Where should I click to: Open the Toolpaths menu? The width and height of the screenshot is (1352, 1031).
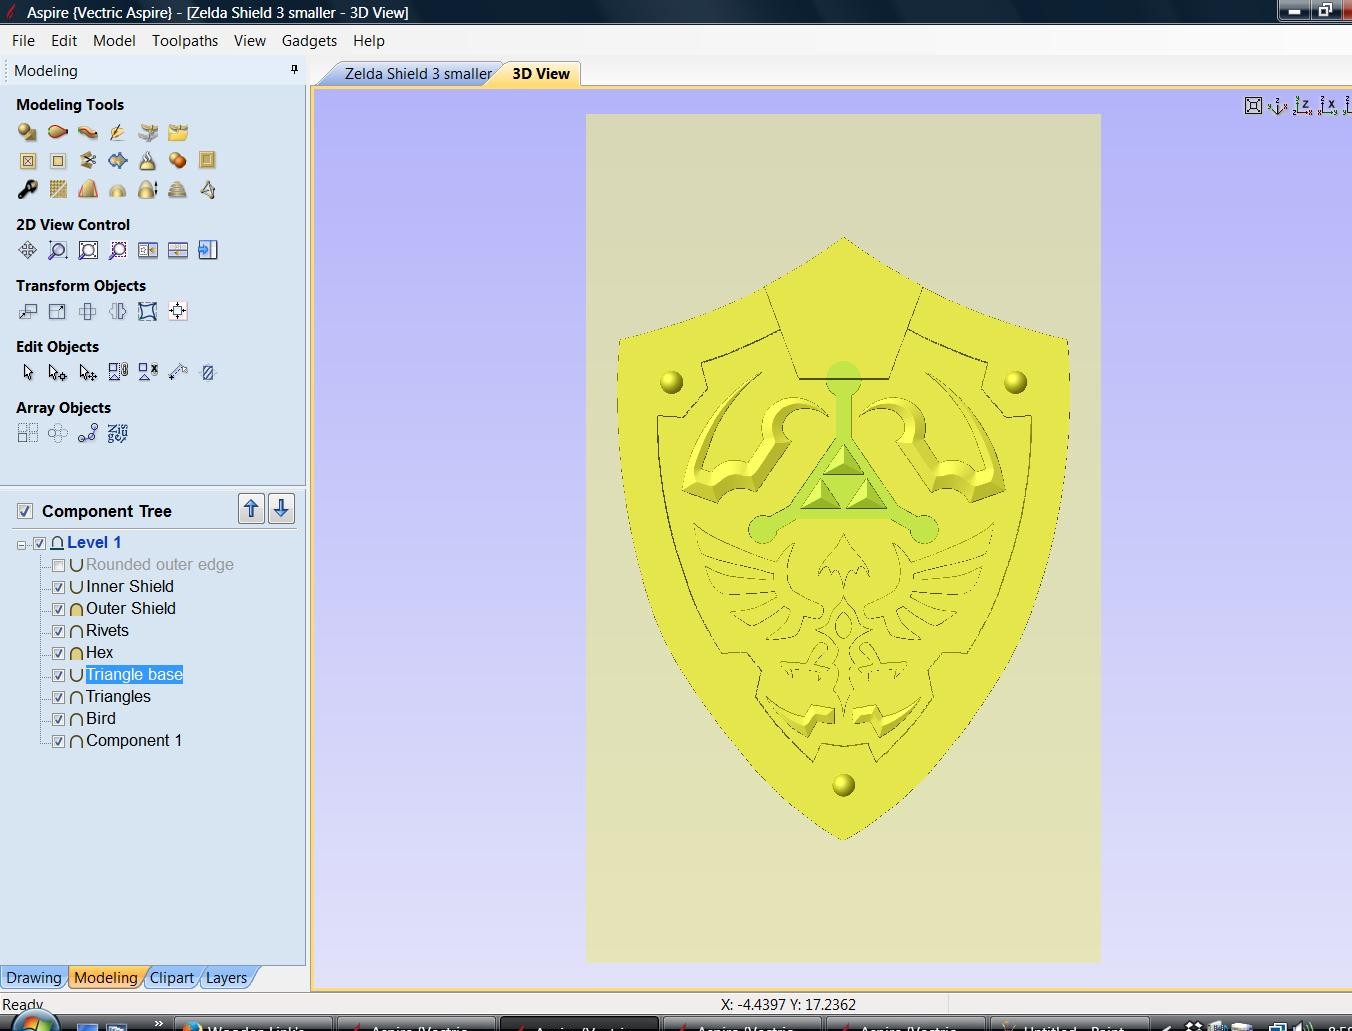[x=185, y=41]
